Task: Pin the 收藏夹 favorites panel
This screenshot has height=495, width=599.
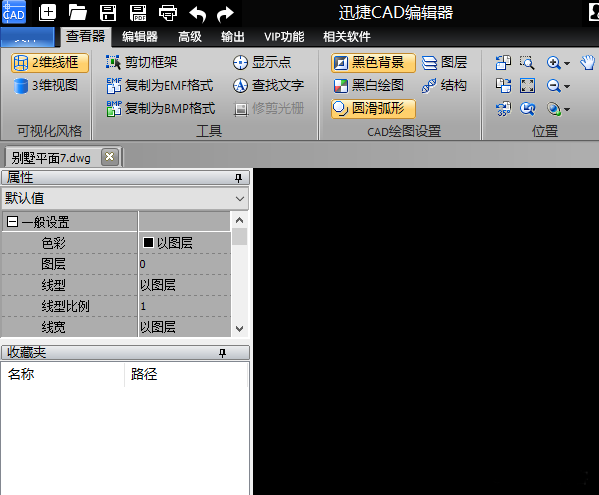Action: pyautogui.click(x=222, y=353)
